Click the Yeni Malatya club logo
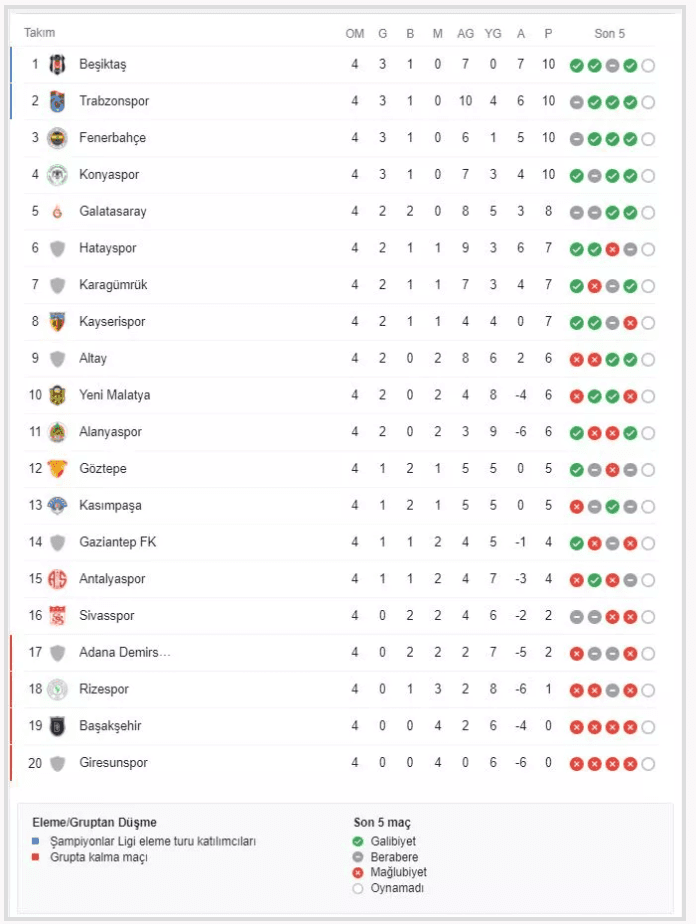 pyautogui.click(x=57, y=395)
